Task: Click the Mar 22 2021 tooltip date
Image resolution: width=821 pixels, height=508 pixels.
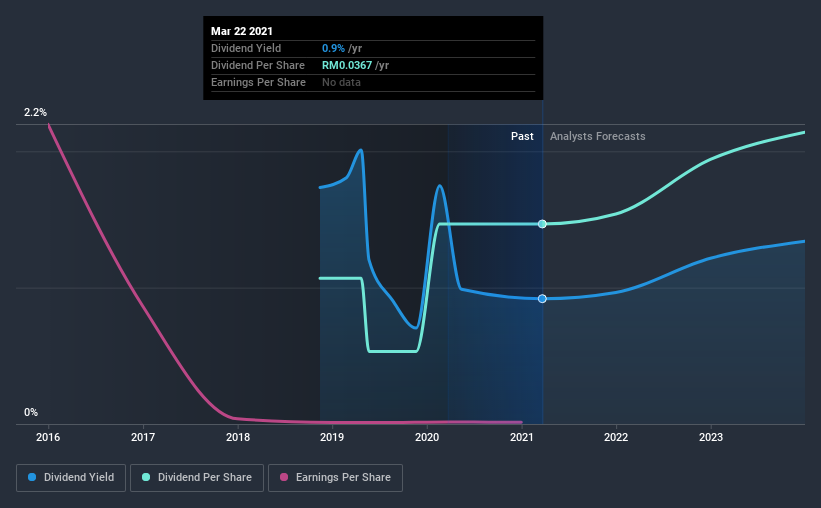Action: (x=242, y=31)
